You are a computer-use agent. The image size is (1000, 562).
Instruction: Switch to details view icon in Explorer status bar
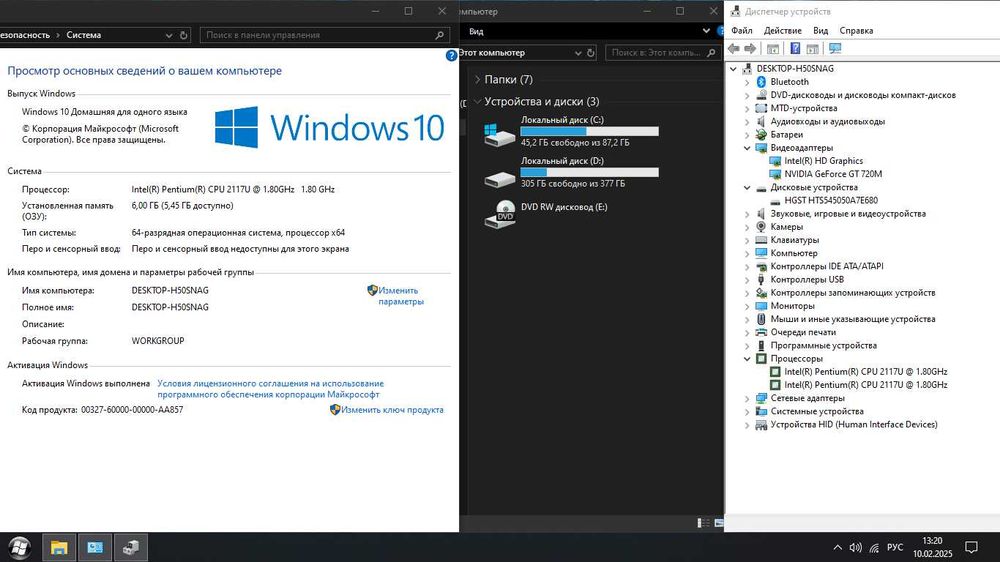click(703, 523)
